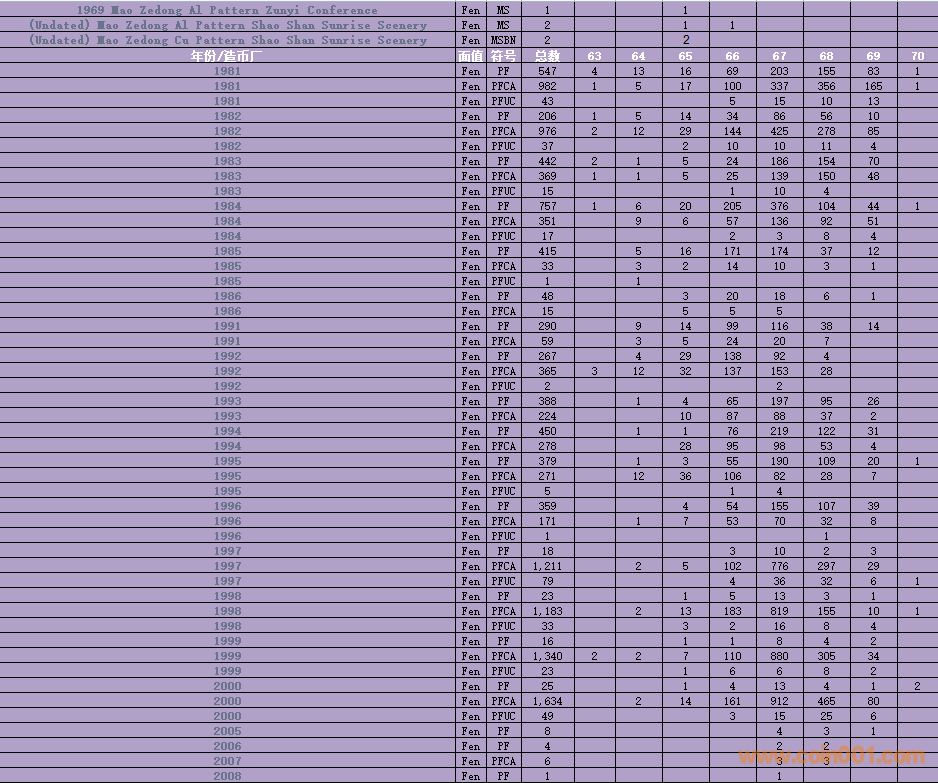Click the 1,634 total cell for 2000 PFCA
938x783 pixels.
pyautogui.click(x=547, y=701)
